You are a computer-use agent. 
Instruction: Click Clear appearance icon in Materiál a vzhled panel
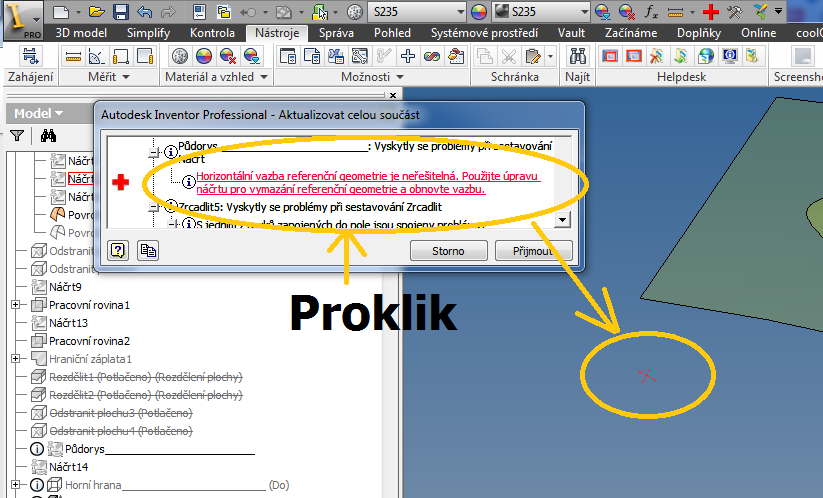pos(228,56)
